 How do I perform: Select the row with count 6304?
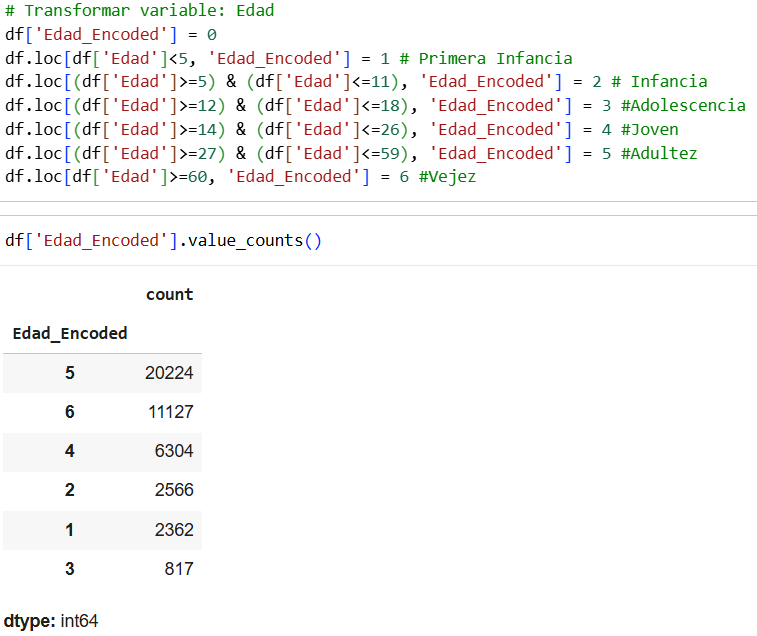click(x=102, y=451)
